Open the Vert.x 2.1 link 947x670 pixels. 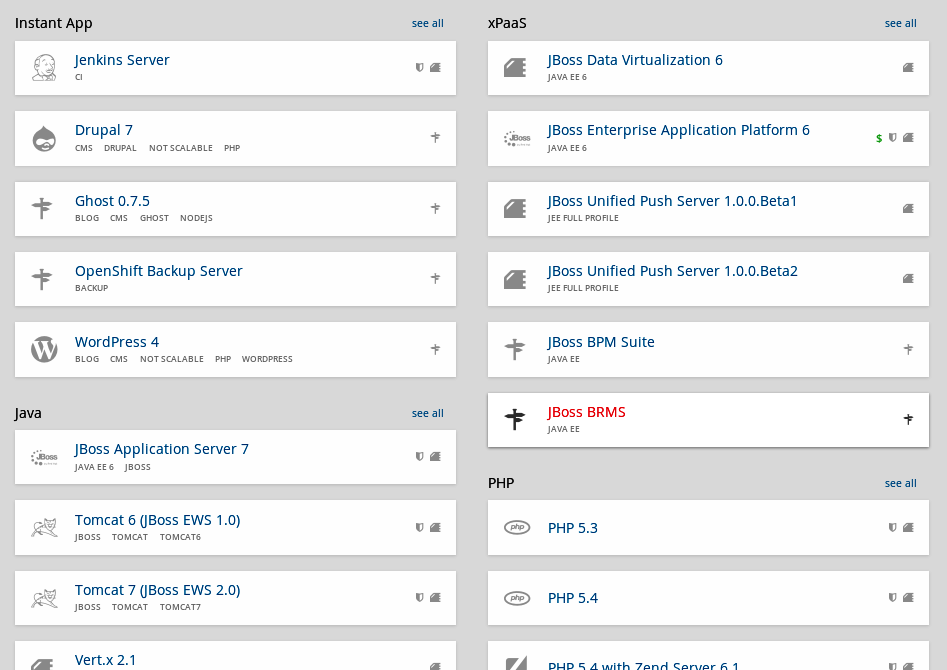pyautogui.click(x=106, y=660)
